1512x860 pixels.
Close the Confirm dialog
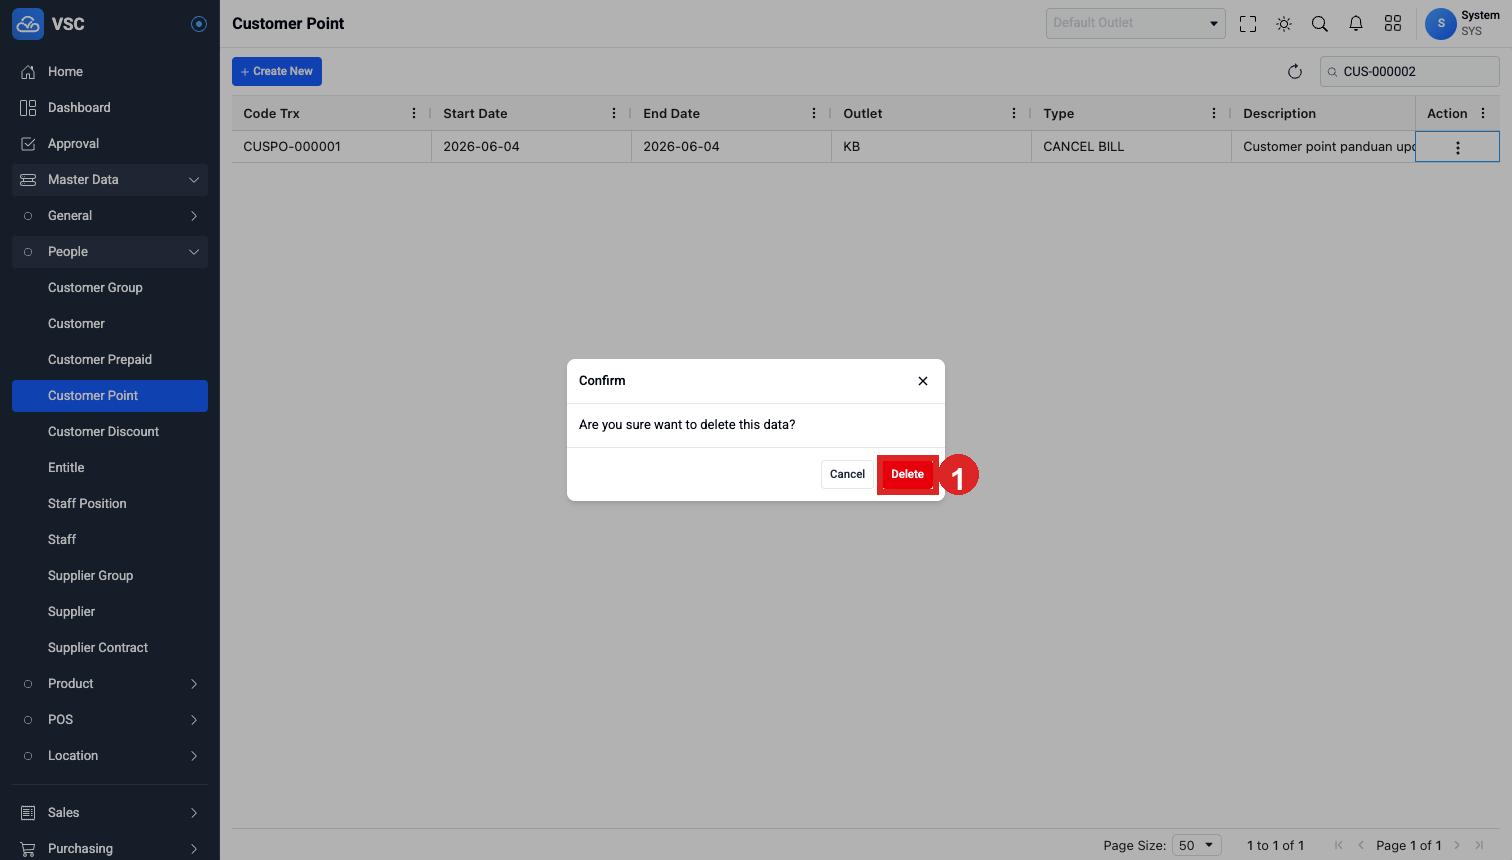[923, 381]
